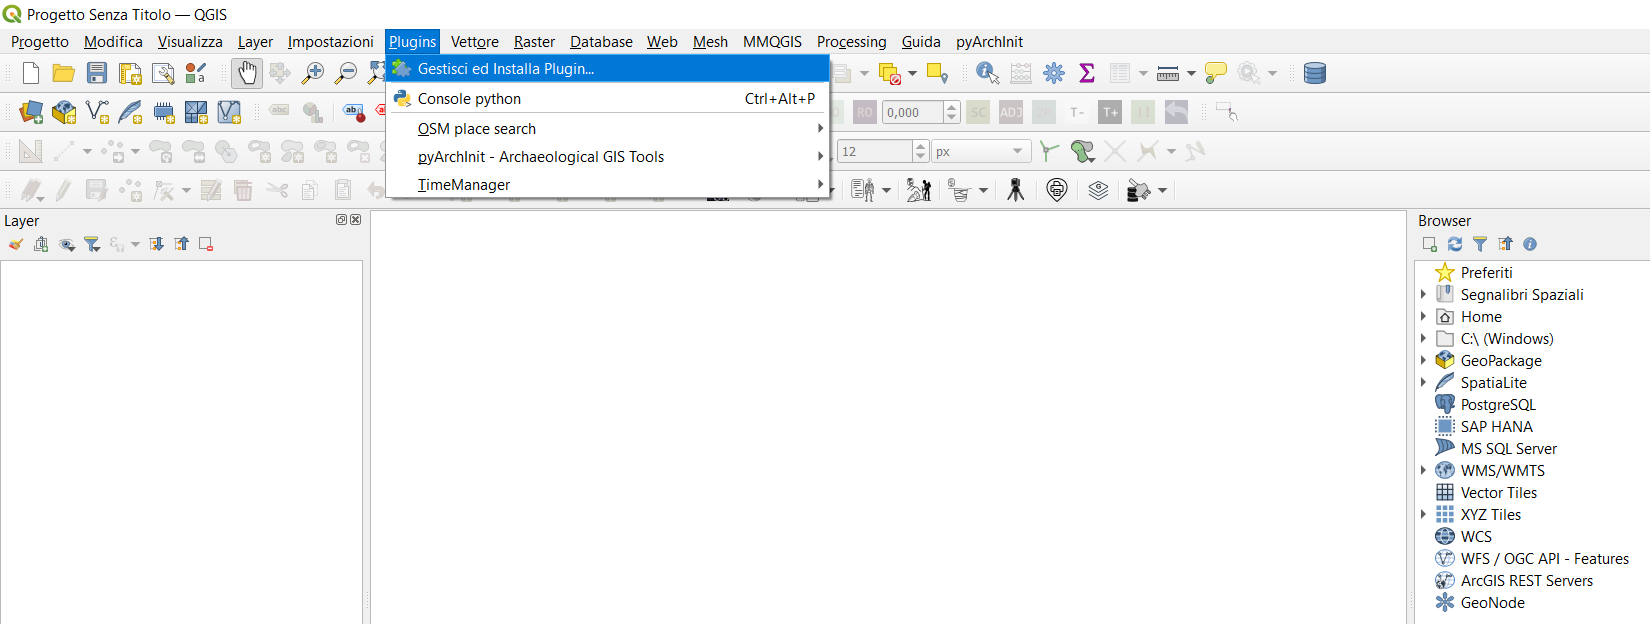Select WCS in Browser tree
The width and height of the screenshot is (1650, 624).
[x=1476, y=536]
